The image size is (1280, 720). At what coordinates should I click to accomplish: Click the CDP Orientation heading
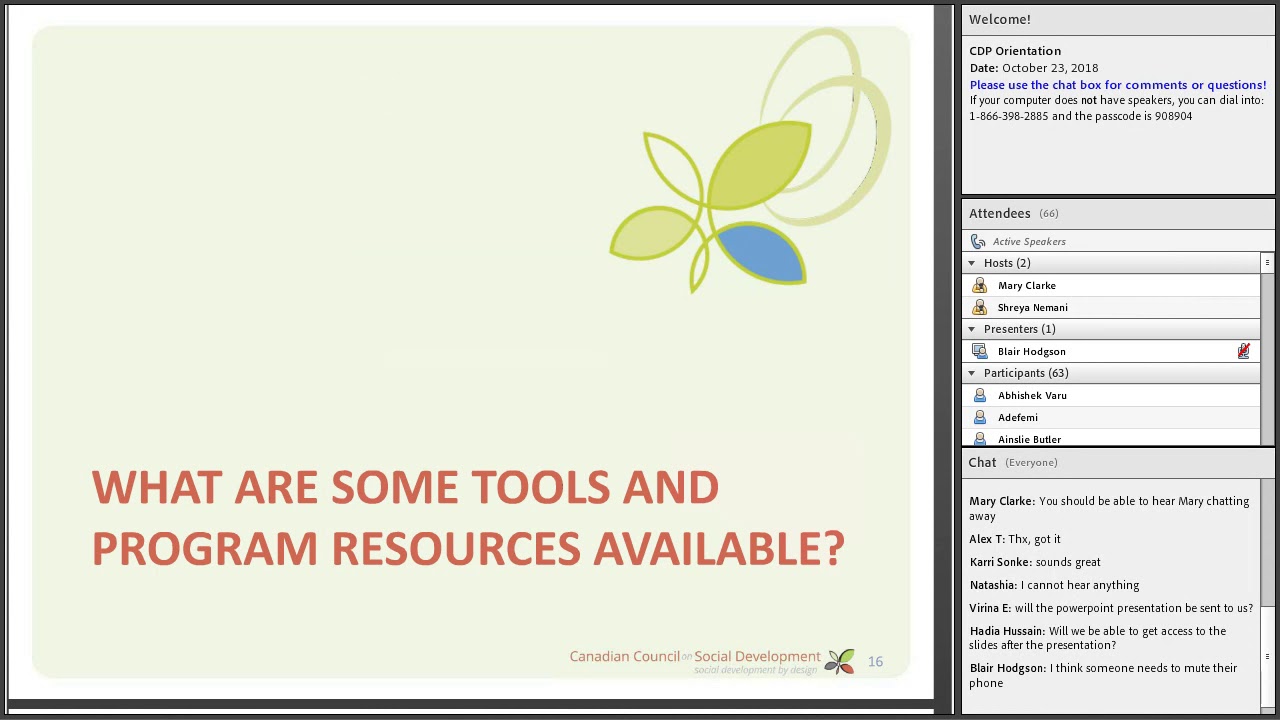coord(1015,51)
